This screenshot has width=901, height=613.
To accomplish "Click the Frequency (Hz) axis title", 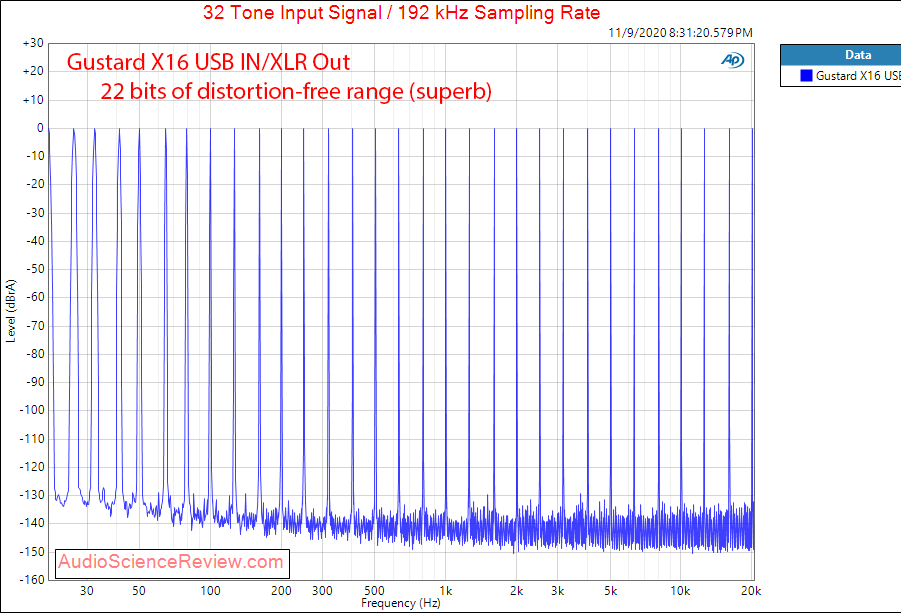I will point(401,603).
